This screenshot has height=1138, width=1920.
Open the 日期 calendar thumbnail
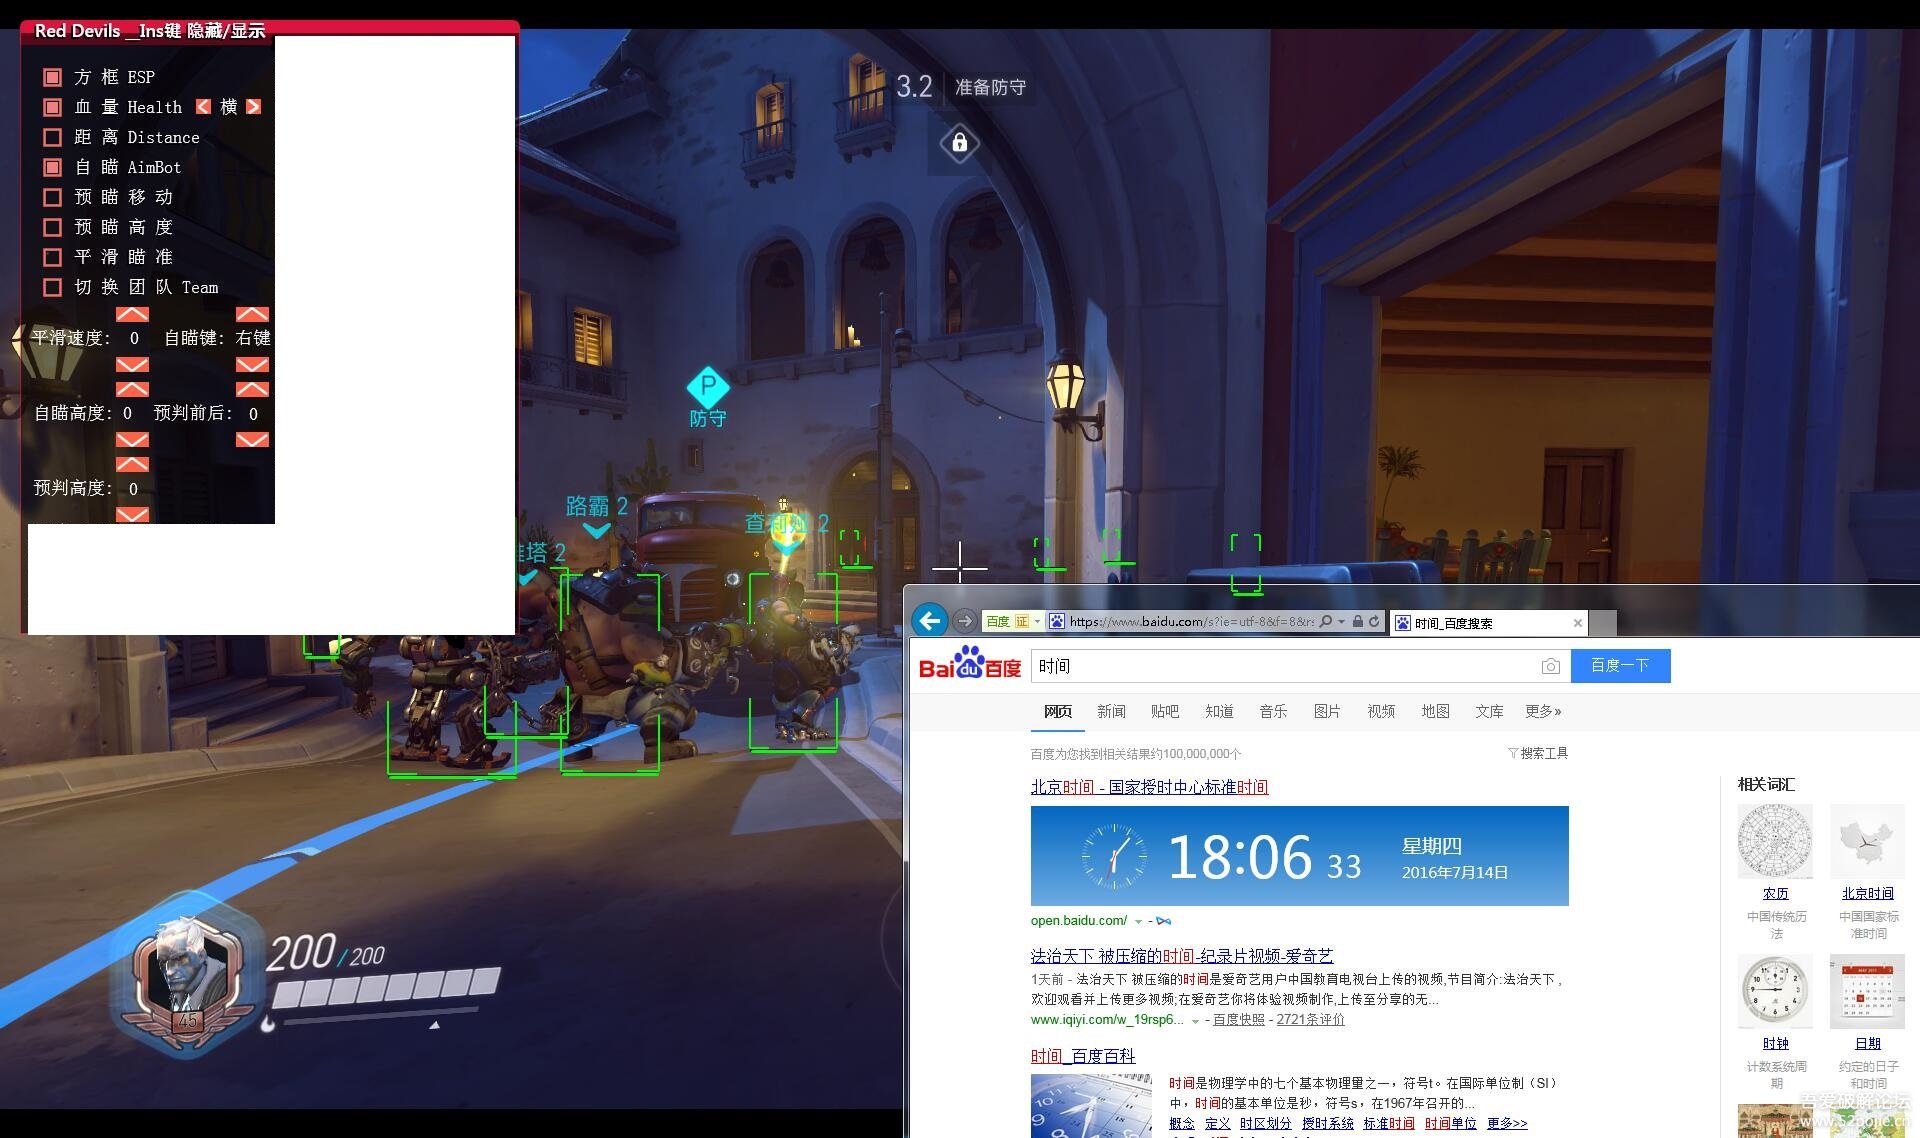pos(1867,991)
